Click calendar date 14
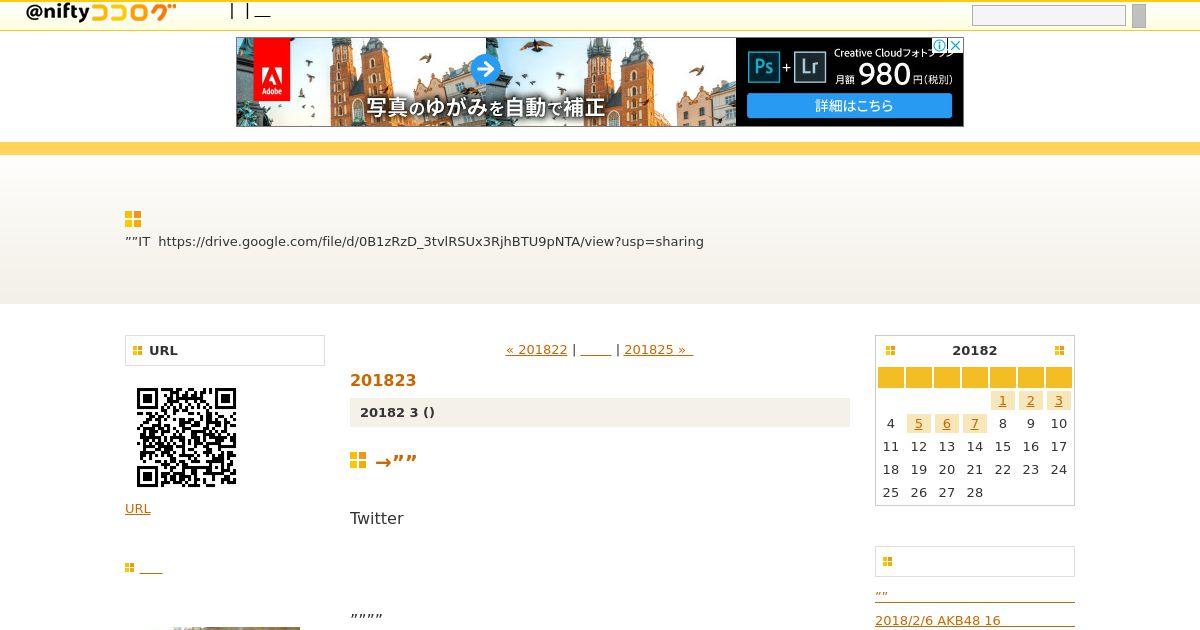This screenshot has width=1200, height=630. [x=975, y=447]
